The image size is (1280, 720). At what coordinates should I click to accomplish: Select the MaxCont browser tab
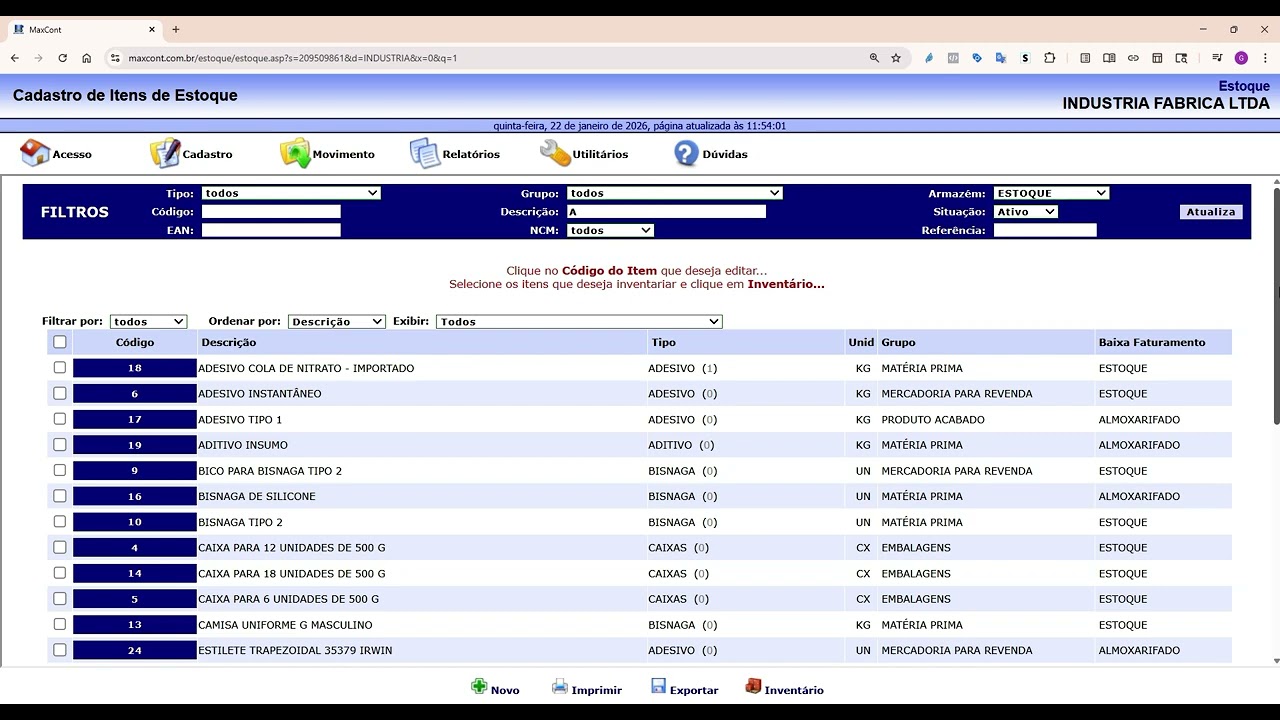85,29
